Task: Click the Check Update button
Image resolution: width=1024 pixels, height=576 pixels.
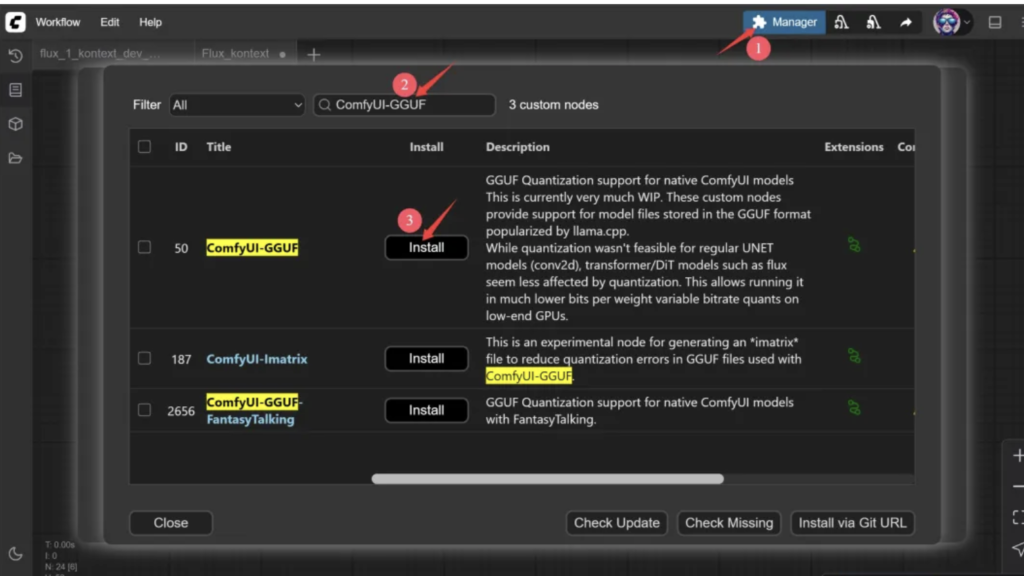Action: coord(616,522)
